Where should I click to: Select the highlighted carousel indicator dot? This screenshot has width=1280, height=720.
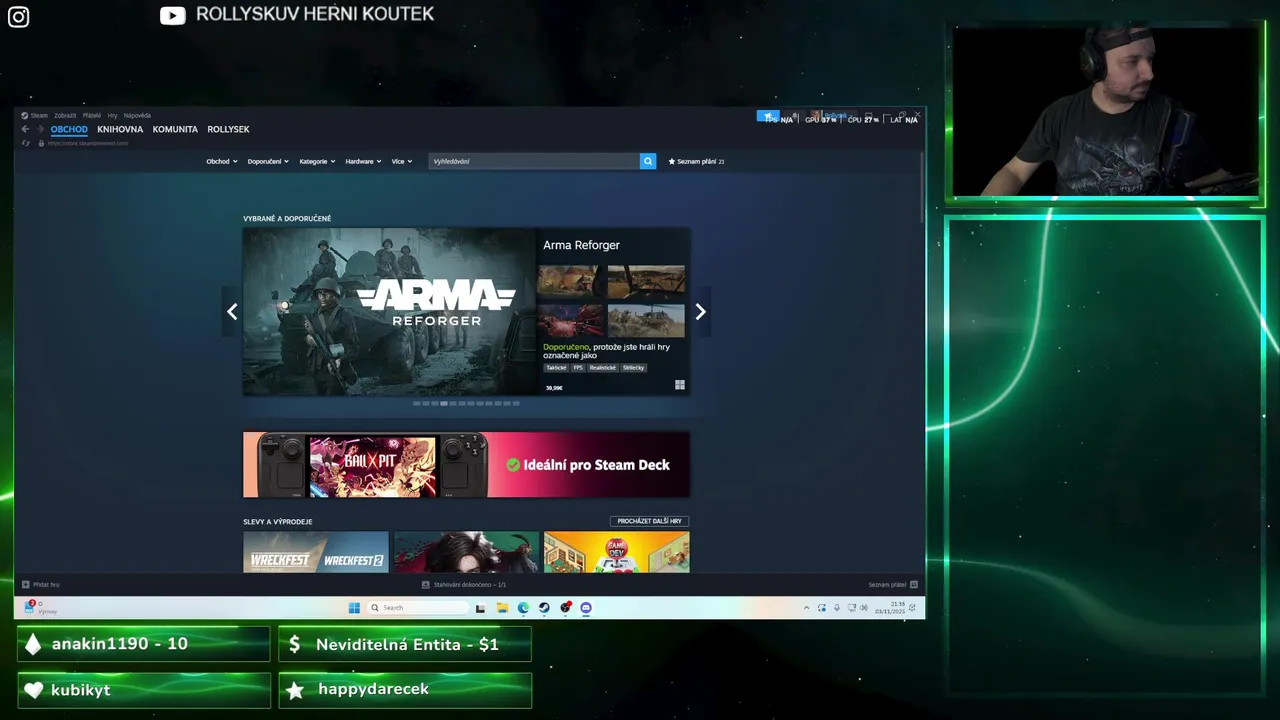pyautogui.click(x=444, y=403)
